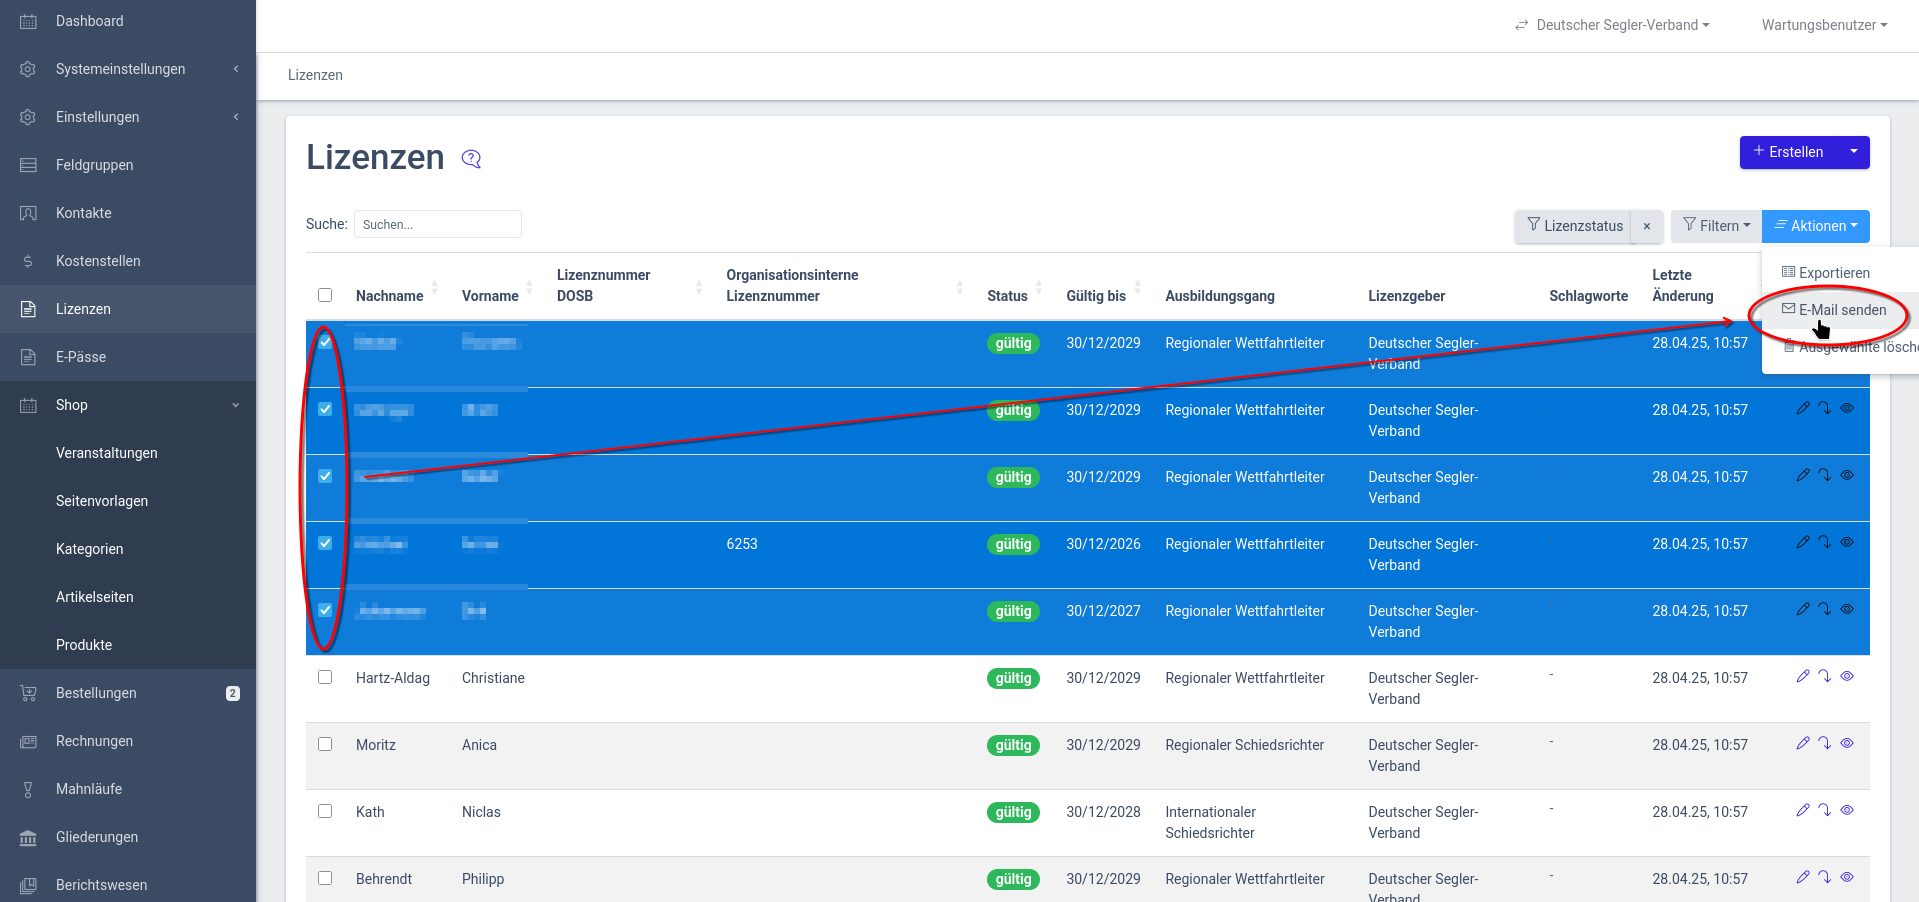The height and width of the screenshot is (902, 1919).
Task: Sort table by Gültig bis column
Action: [x=1138, y=288]
